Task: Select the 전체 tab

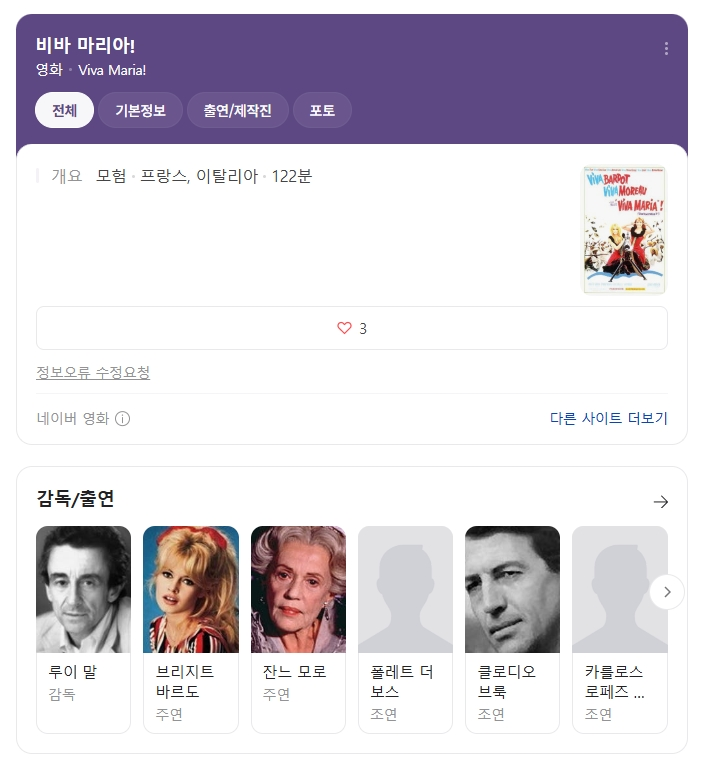Action: (64, 110)
